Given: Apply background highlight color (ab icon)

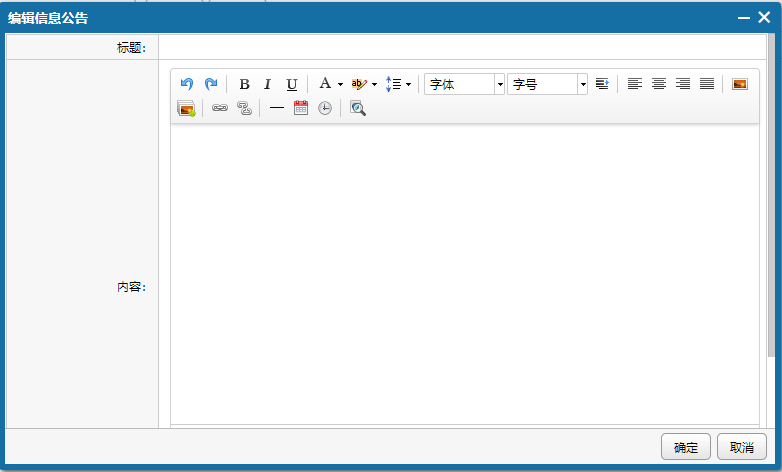Looking at the screenshot, I should pyautogui.click(x=359, y=84).
